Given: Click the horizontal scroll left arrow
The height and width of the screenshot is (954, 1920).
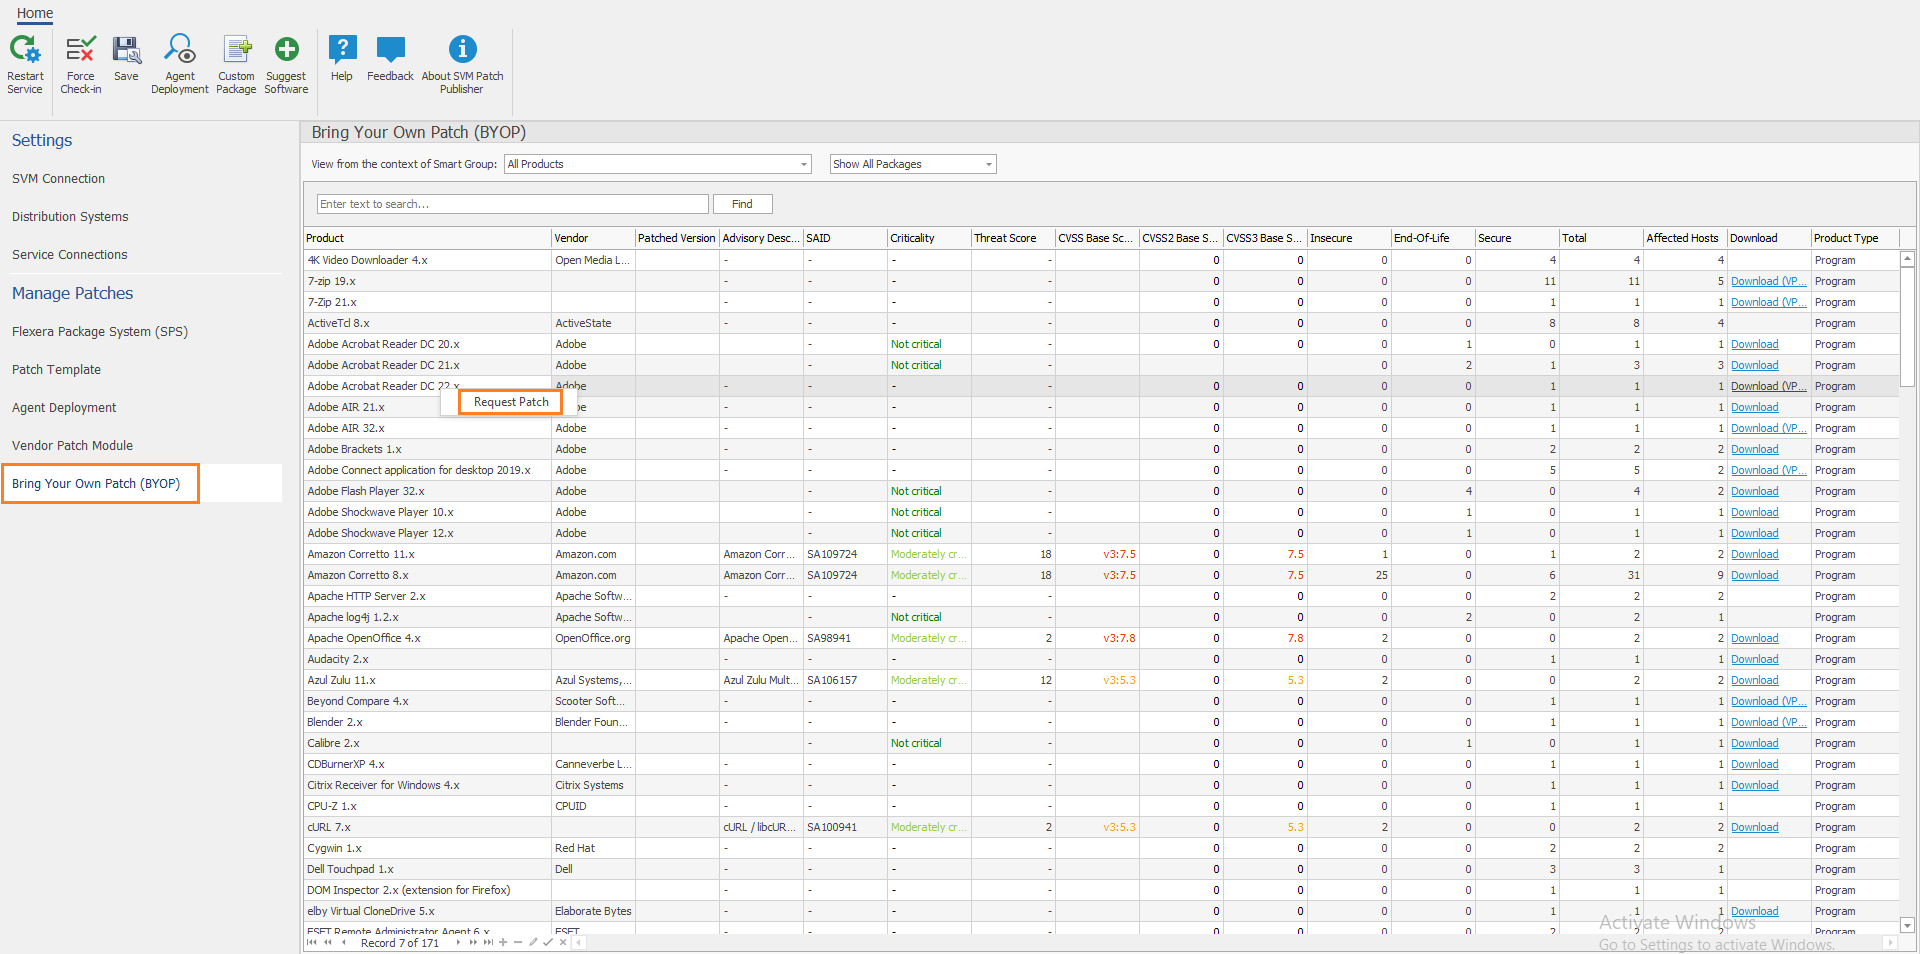Looking at the screenshot, I should [579, 942].
